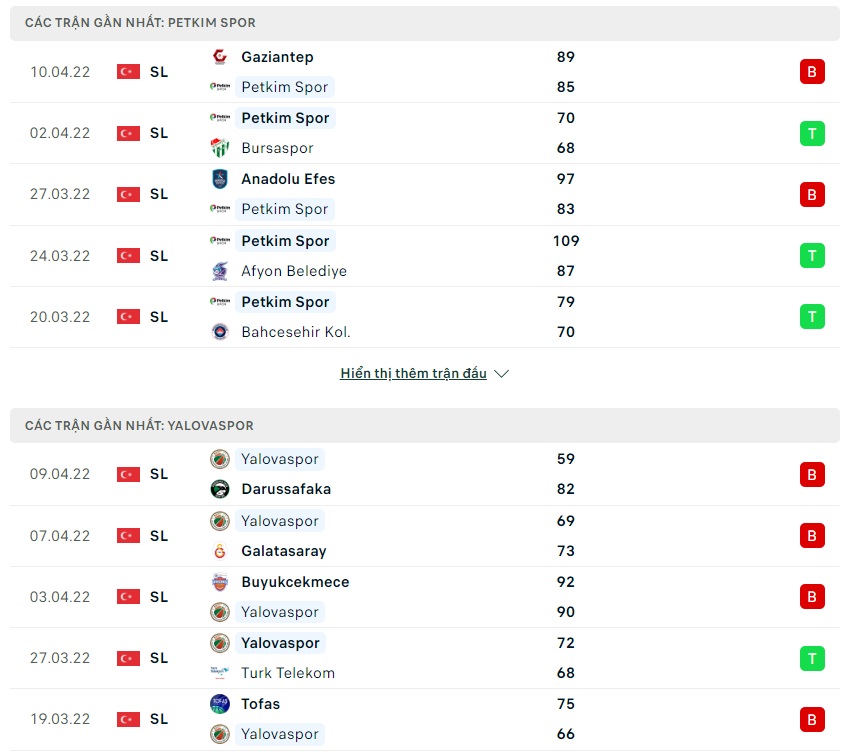
Task: Click the Tofas team logo
Action: coord(220,704)
